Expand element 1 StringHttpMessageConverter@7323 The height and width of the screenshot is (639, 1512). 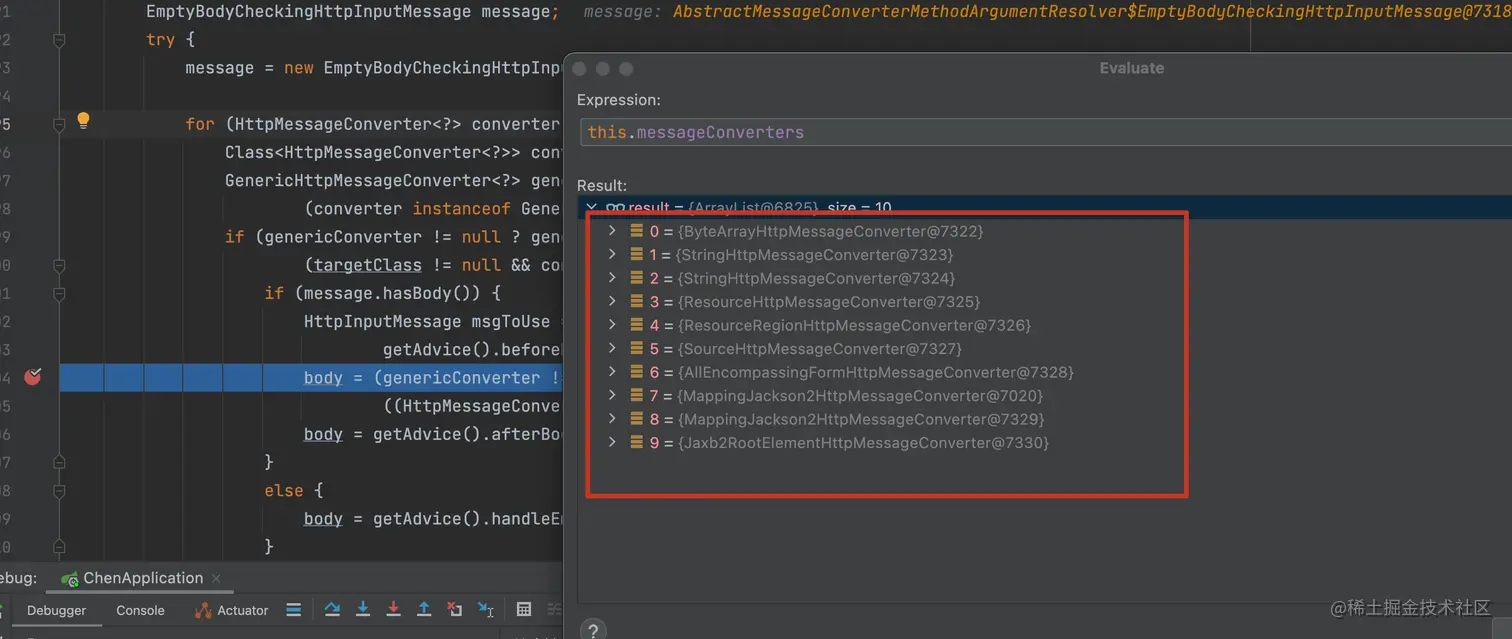tap(612, 254)
